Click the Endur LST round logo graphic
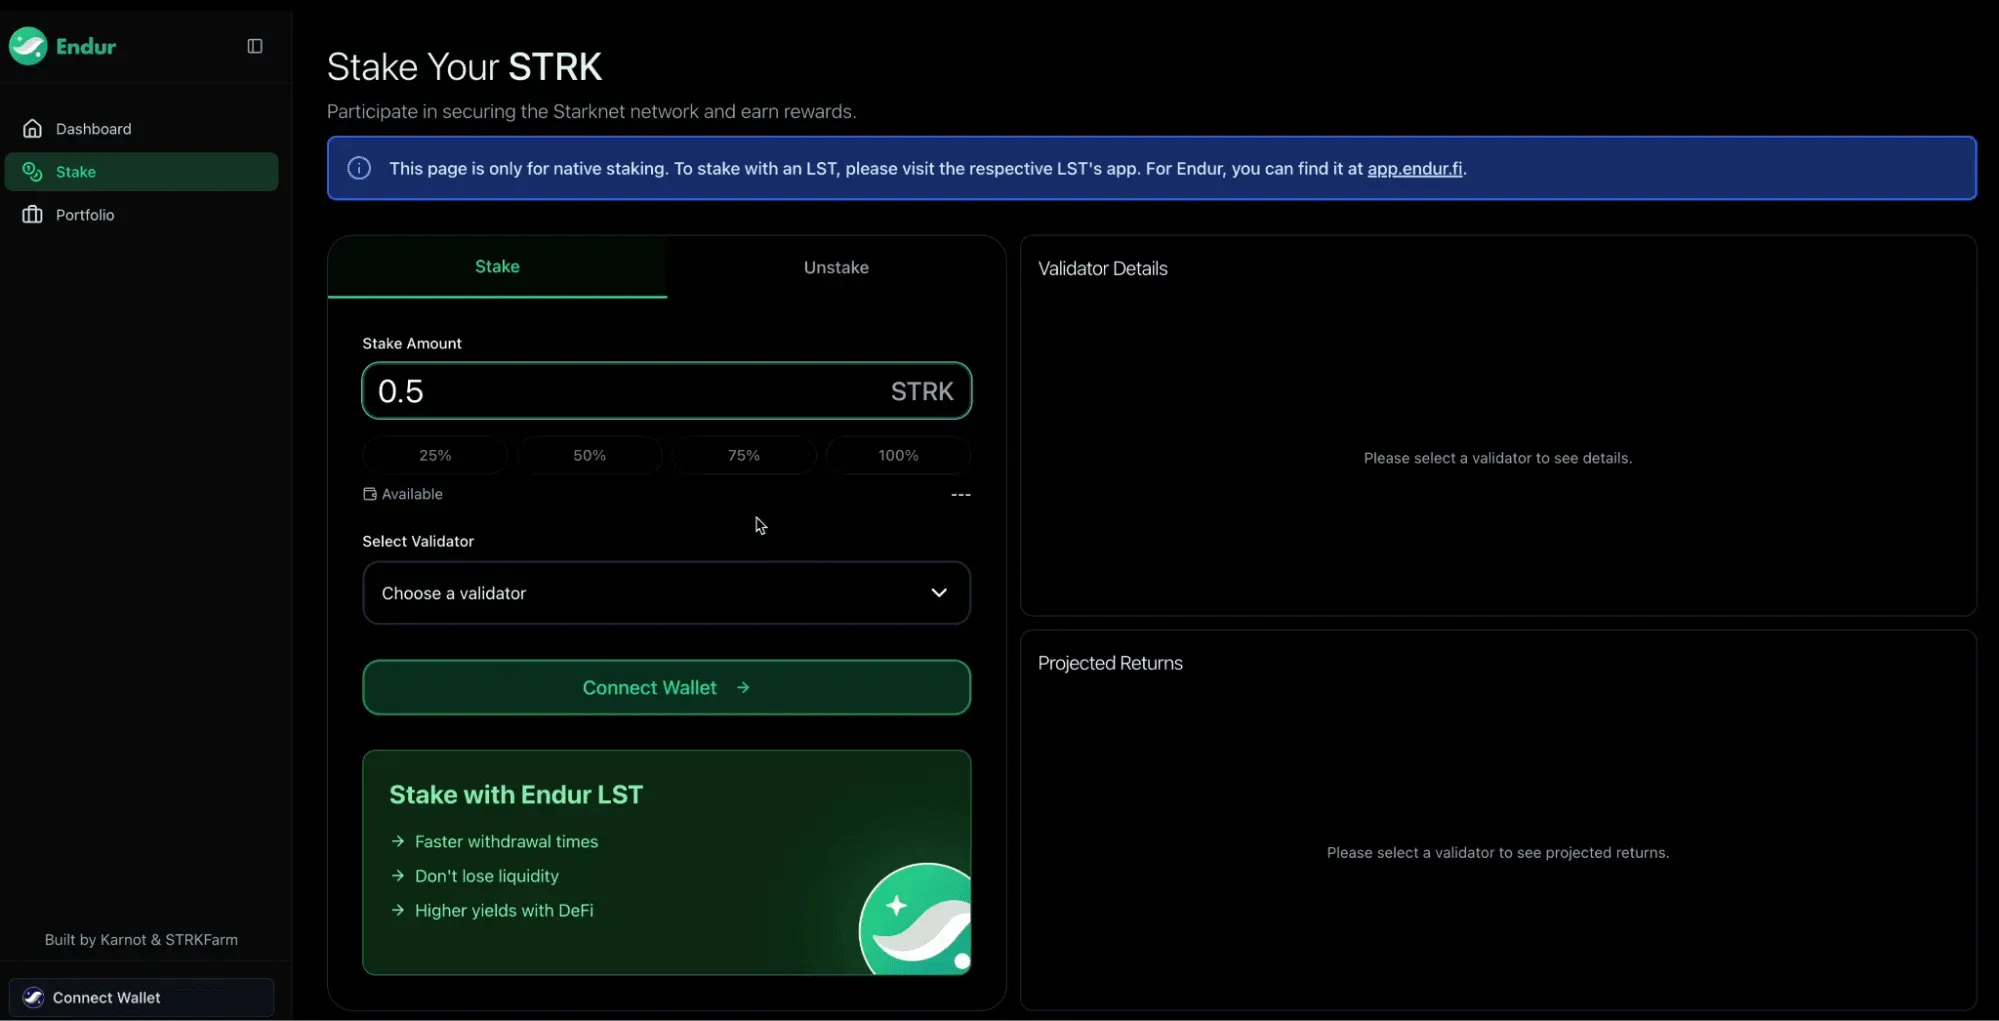Image resolution: width=1999 pixels, height=1021 pixels. (915, 918)
